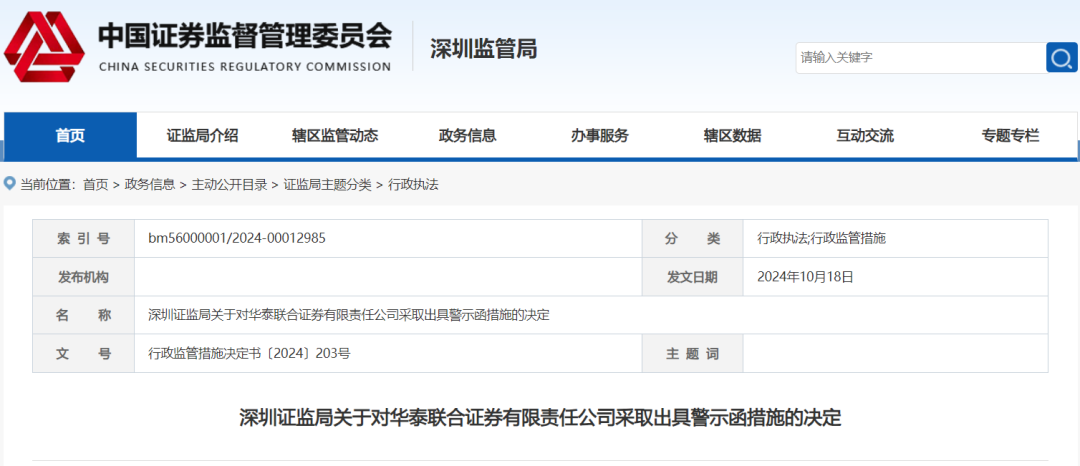
Task: Open the 专题专栏 navigation item
Action: [x=1010, y=136]
